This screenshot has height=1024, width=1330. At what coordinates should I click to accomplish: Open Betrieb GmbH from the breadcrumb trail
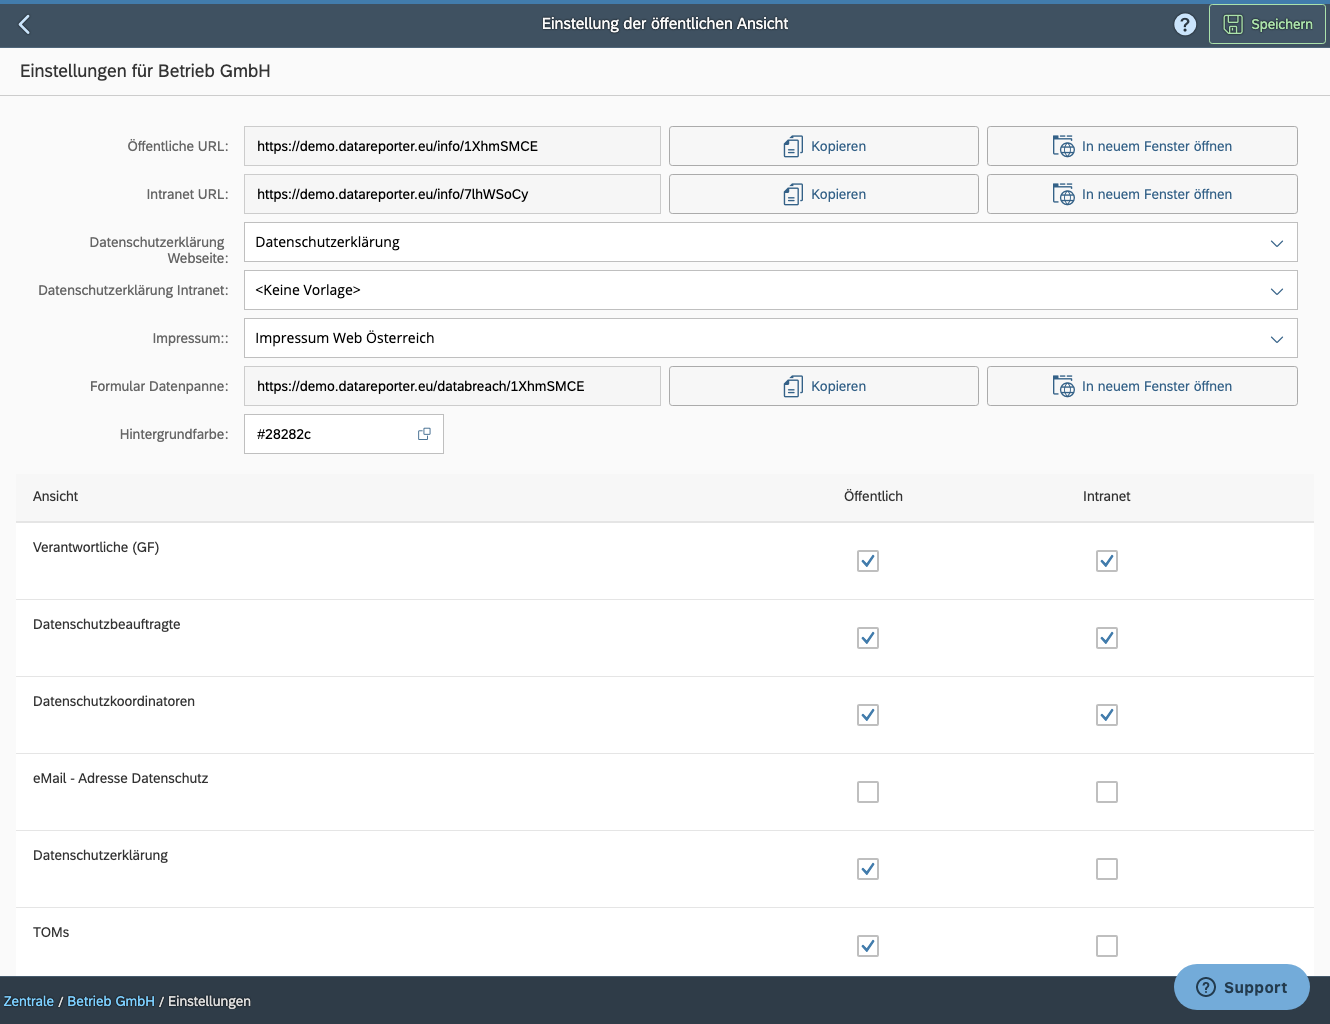pos(111,1000)
